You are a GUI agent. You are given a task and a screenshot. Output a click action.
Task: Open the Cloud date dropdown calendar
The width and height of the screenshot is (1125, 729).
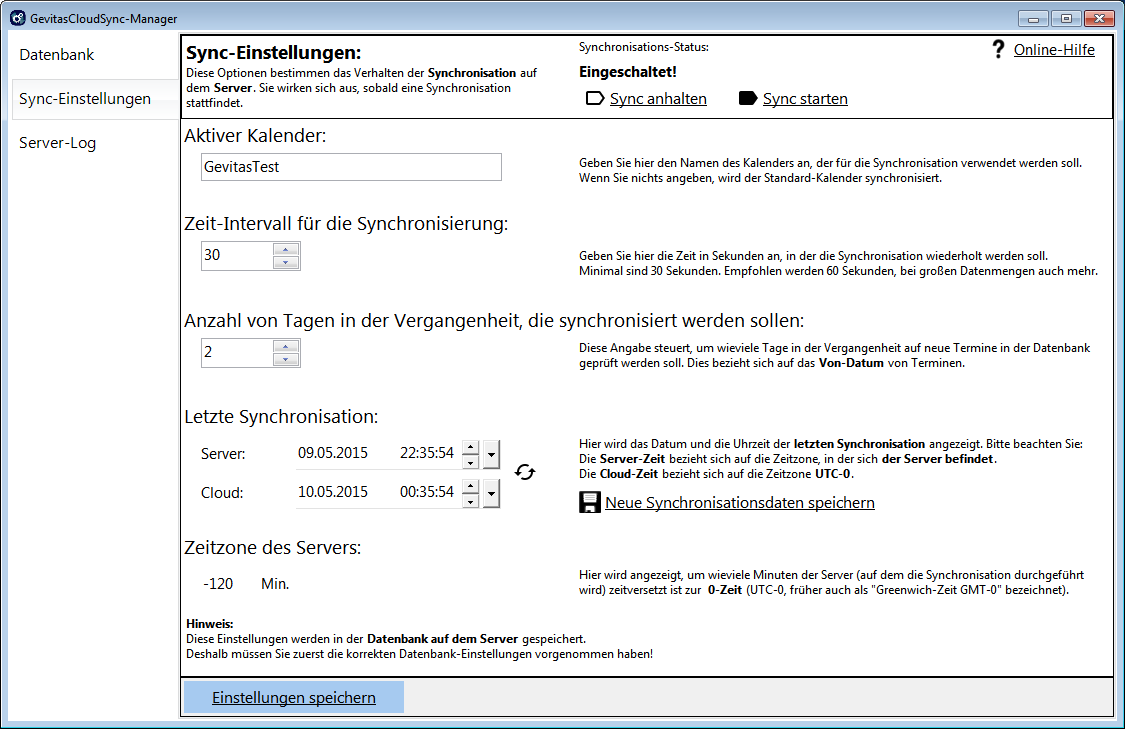[x=491, y=493]
